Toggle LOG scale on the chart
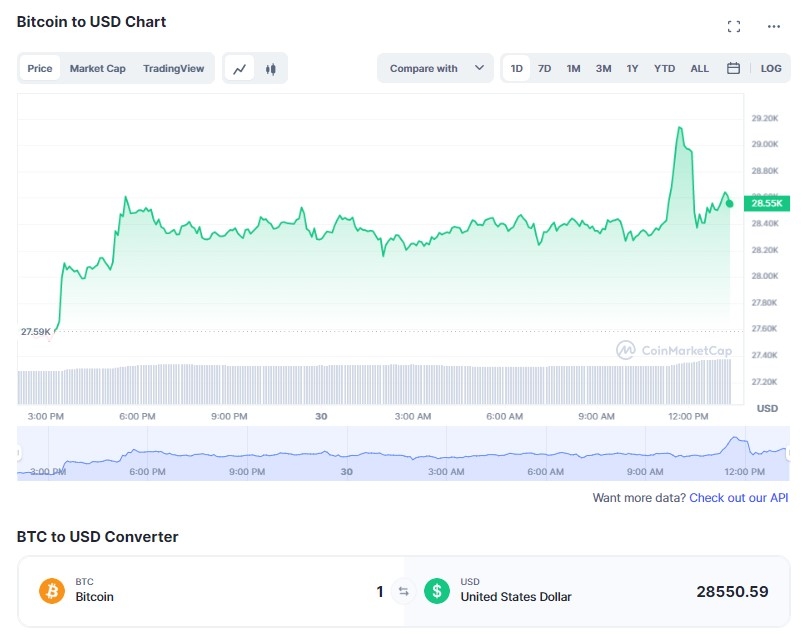802x636 pixels. 770,68
